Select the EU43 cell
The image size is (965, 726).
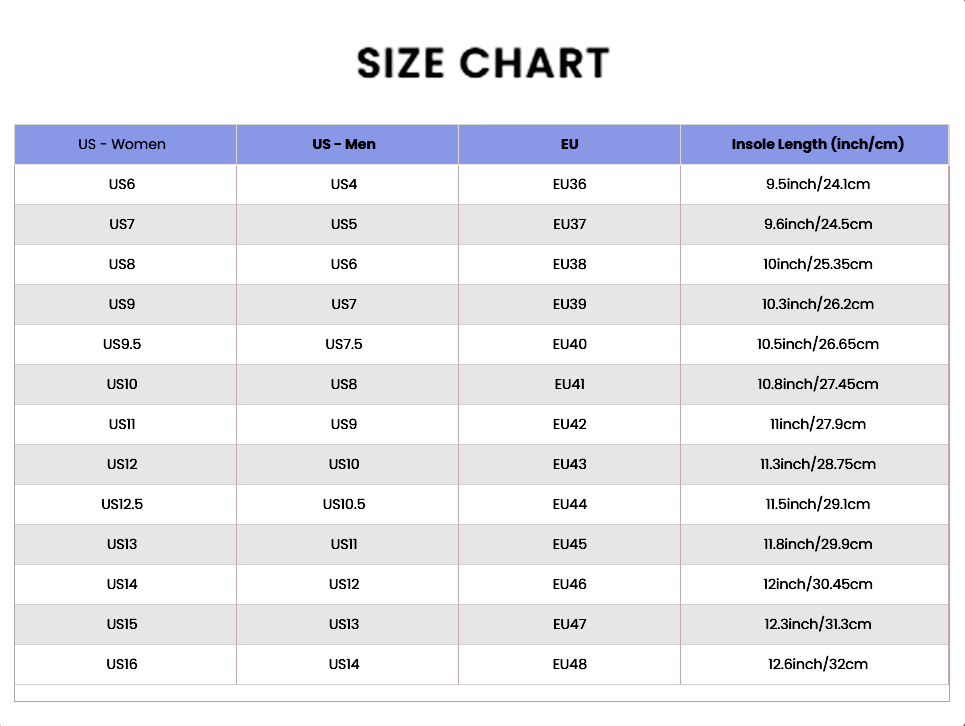pyautogui.click(x=569, y=464)
